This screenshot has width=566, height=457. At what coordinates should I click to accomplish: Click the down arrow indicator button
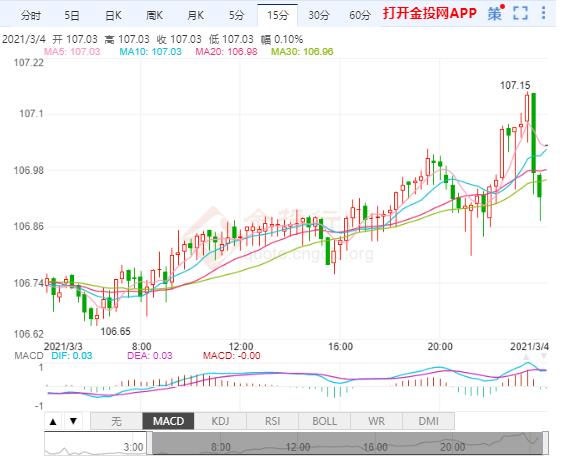coord(74,421)
